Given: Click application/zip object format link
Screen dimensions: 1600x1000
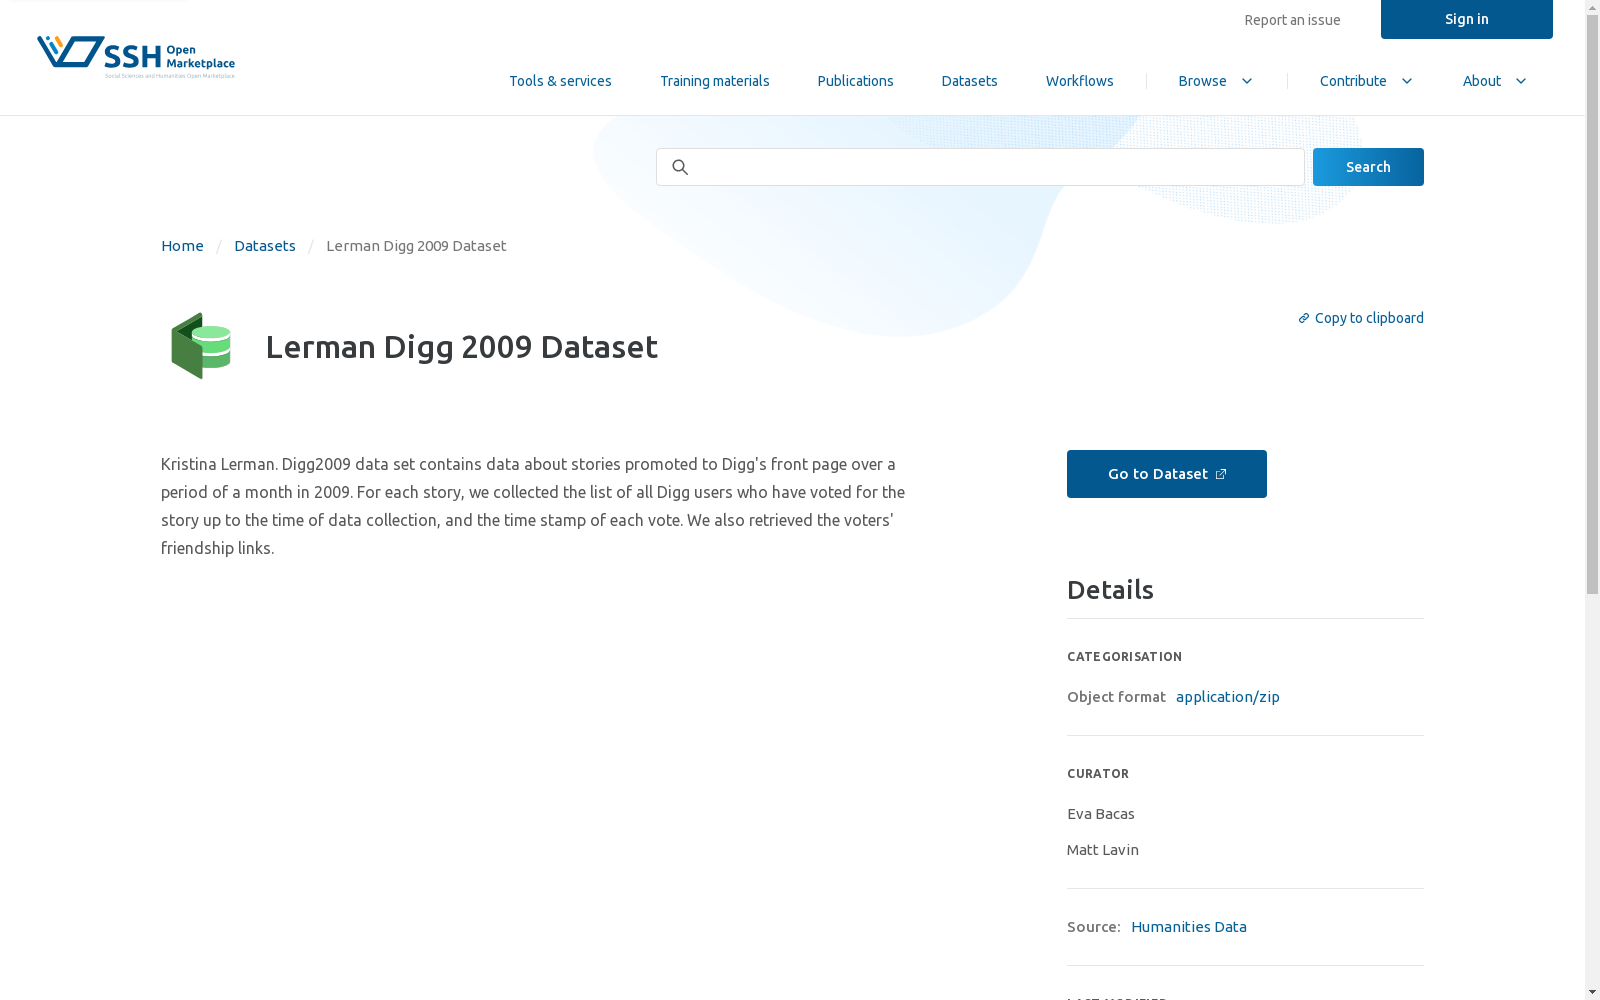Looking at the screenshot, I should tap(1228, 697).
